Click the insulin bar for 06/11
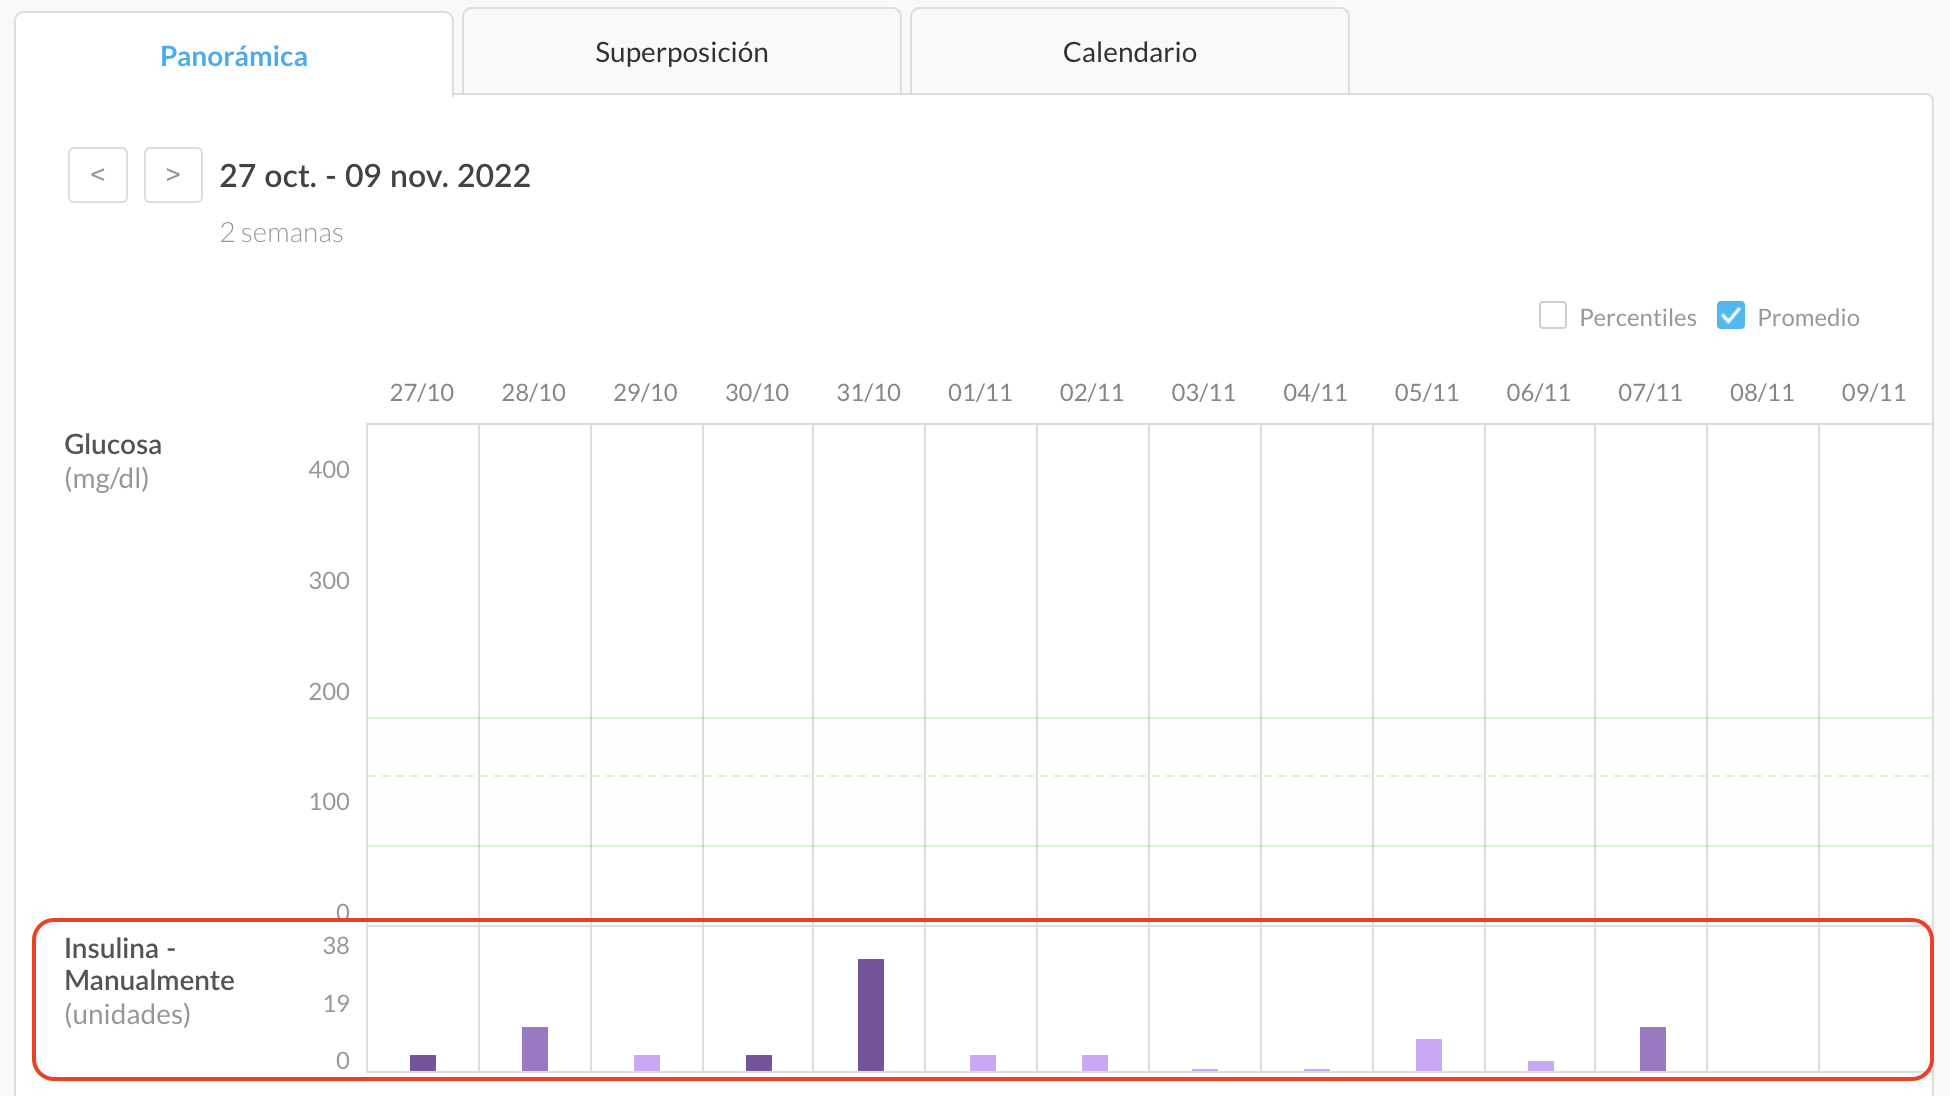This screenshot has height=1096, width=1950. (1541, 1066)
